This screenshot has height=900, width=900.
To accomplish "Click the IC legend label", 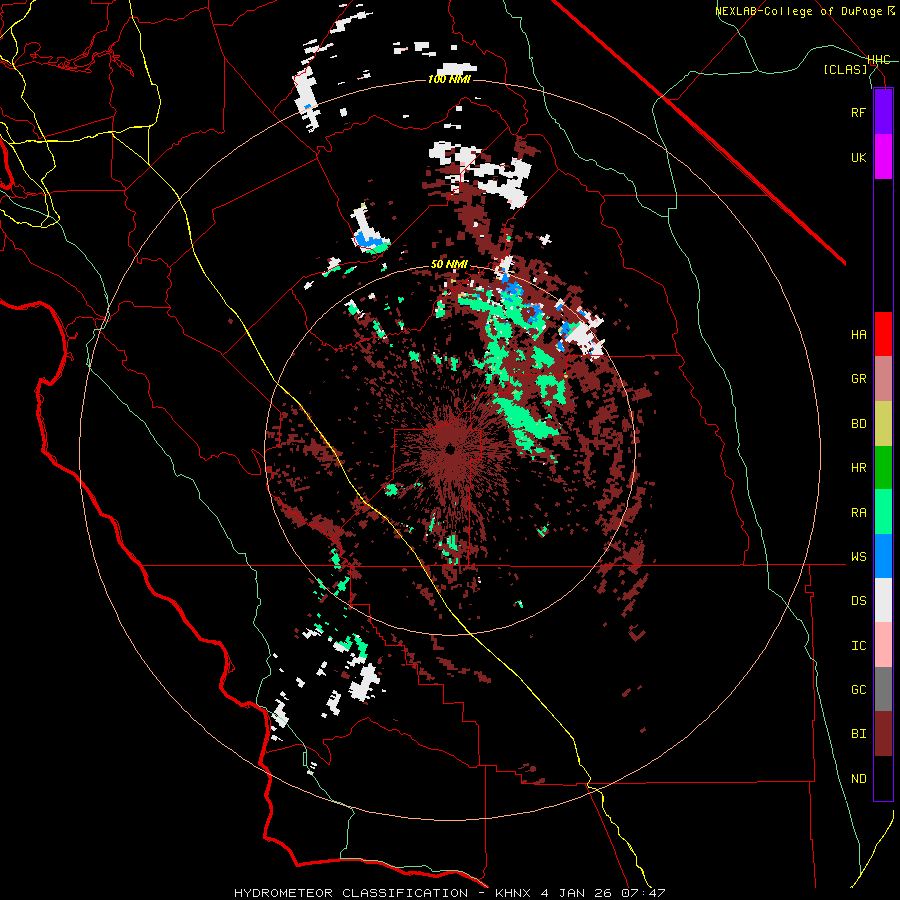I will click(x=858, y=646).
